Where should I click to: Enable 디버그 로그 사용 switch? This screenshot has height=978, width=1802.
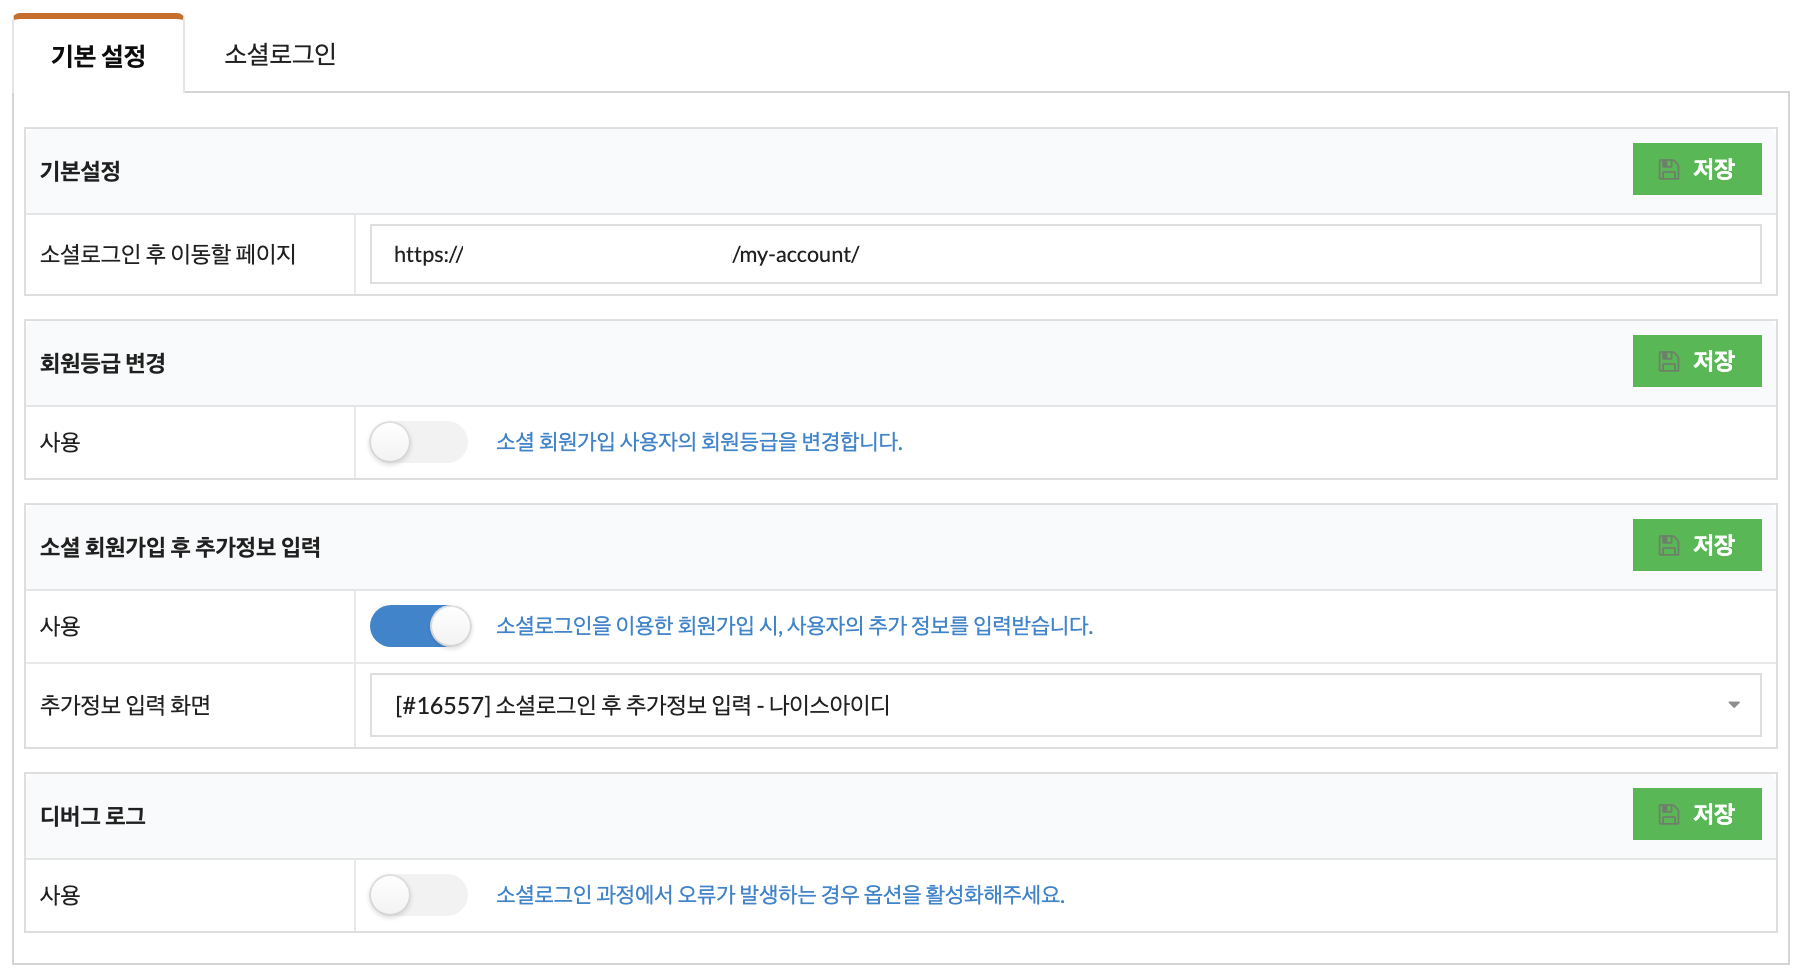(419, 895)
